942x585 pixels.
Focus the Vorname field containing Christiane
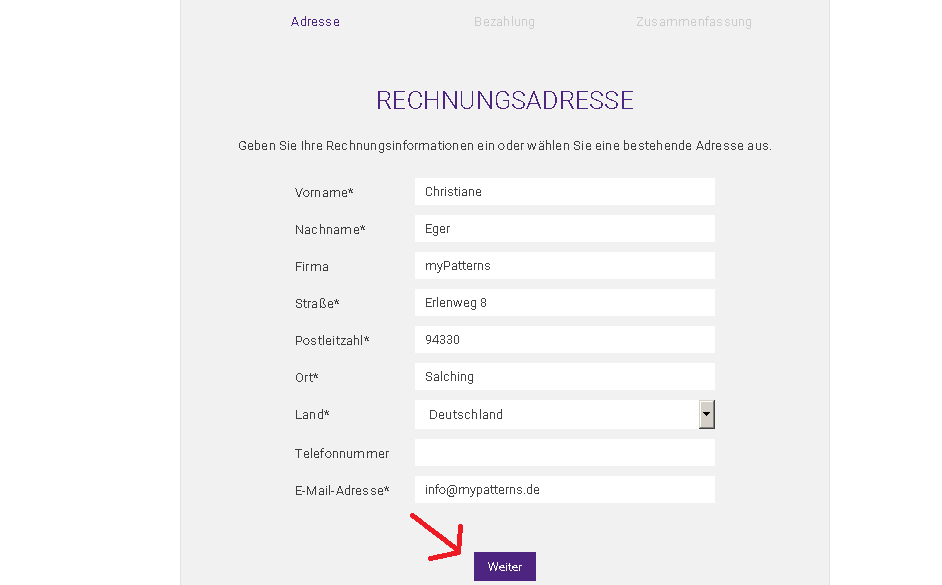(564, 192)
